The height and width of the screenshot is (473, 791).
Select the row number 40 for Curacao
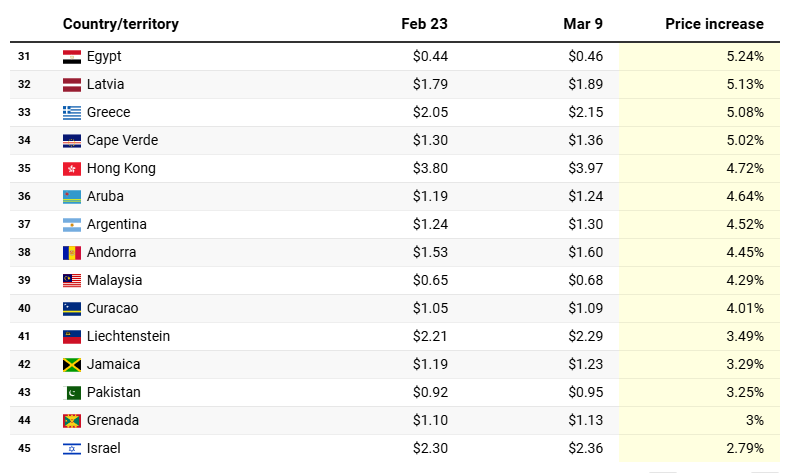[24, 308]
